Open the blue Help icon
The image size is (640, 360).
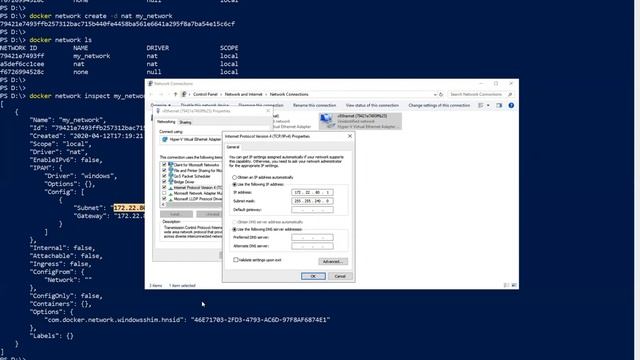pyautogui.click(x=511, y=105)
